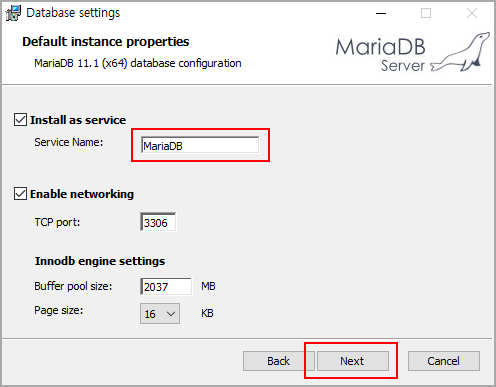Go Back to previous step

coord(278,361)
